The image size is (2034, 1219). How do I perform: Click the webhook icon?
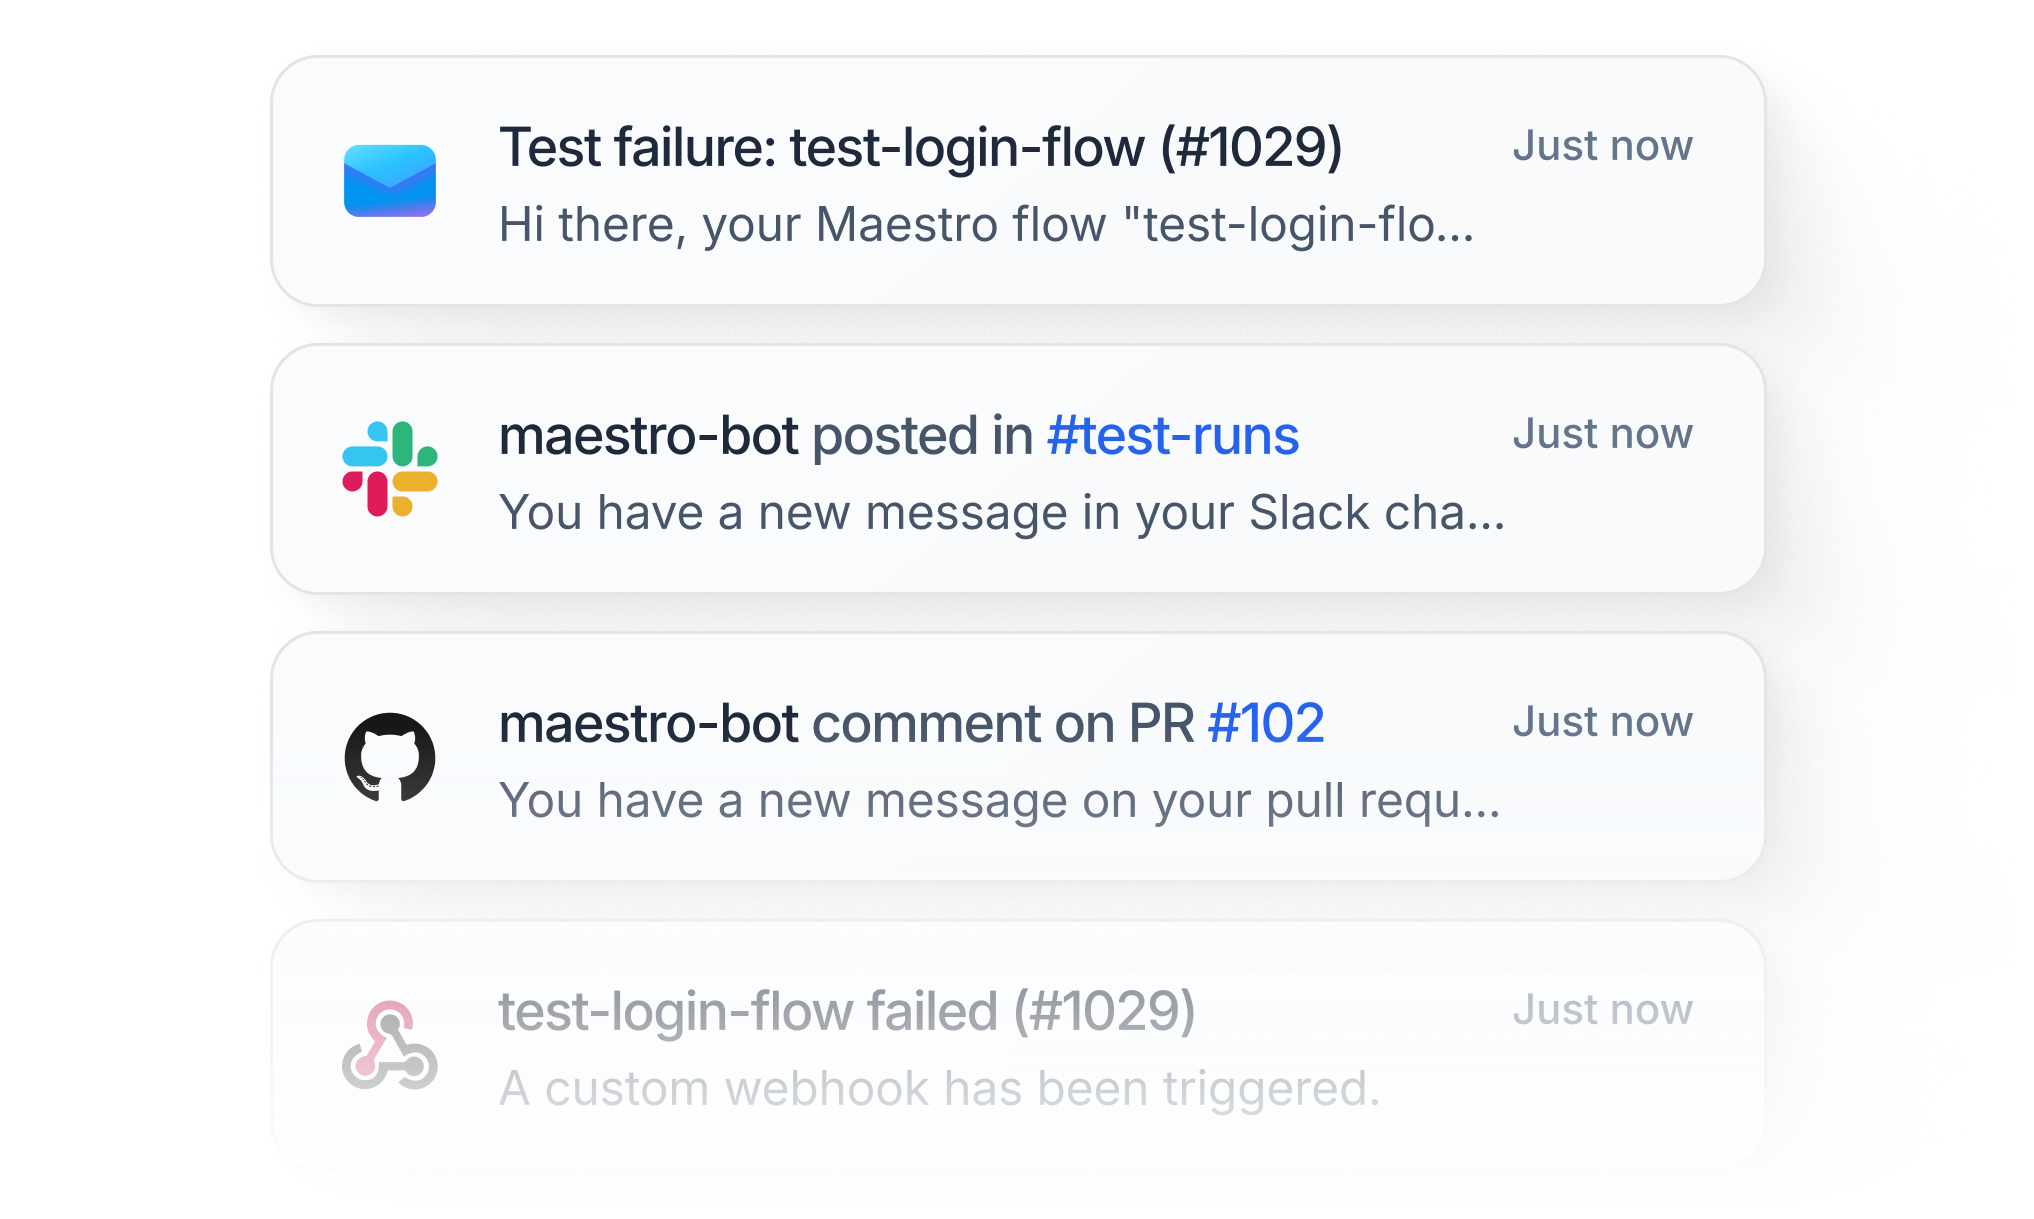pyautogui.click(x=389, y=1045)
